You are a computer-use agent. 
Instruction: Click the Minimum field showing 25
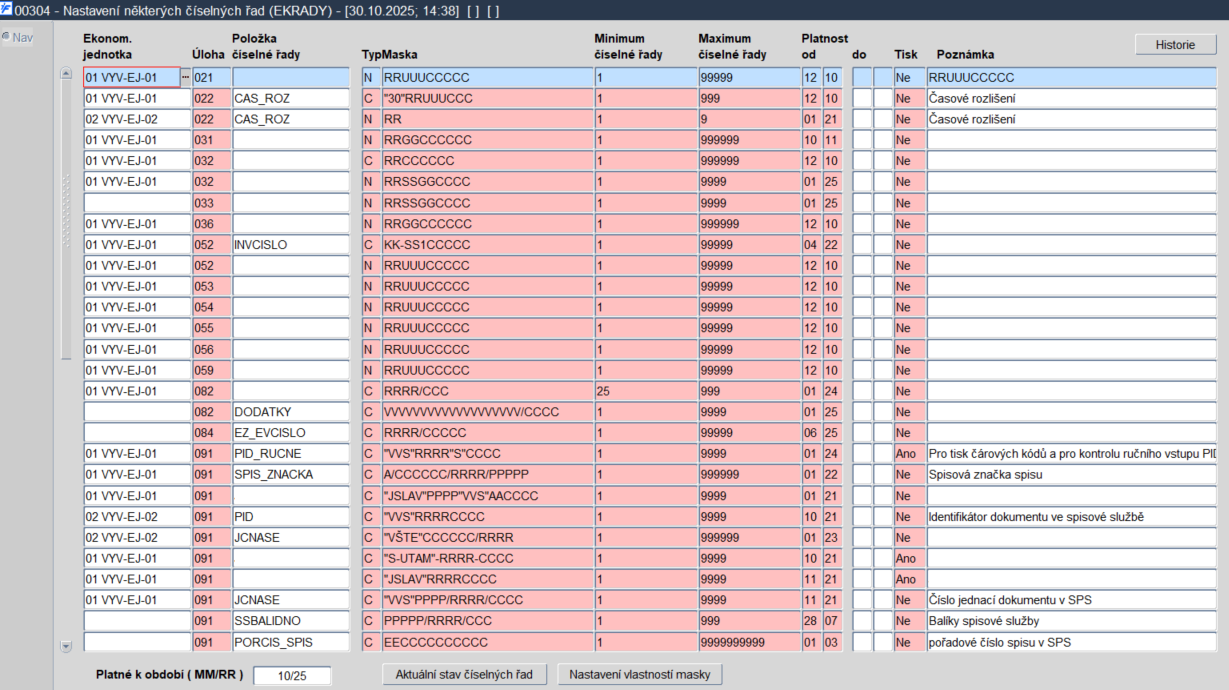645,390
